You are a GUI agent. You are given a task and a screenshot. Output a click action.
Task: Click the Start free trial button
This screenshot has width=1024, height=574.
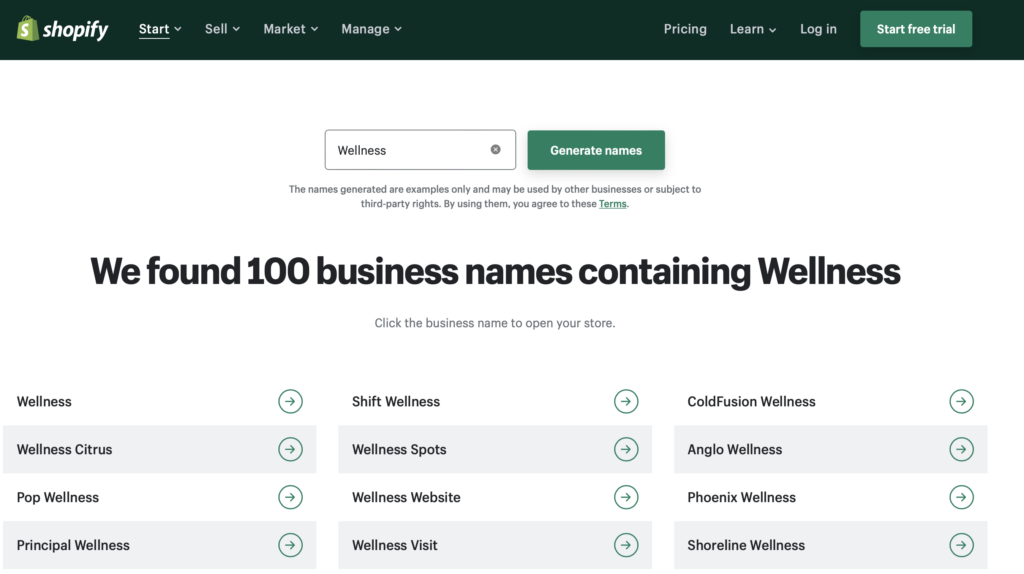(x=915, y=29)
